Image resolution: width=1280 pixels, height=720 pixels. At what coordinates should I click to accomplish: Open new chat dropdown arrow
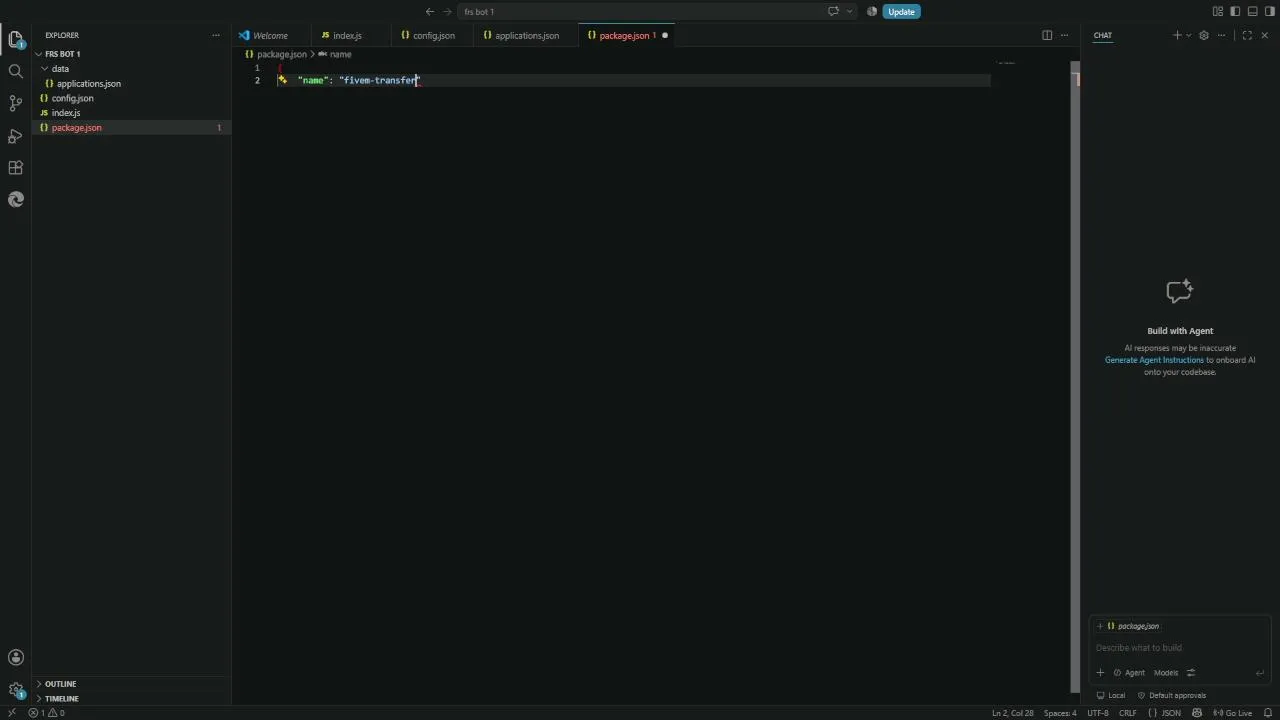tap(1188, 35)
